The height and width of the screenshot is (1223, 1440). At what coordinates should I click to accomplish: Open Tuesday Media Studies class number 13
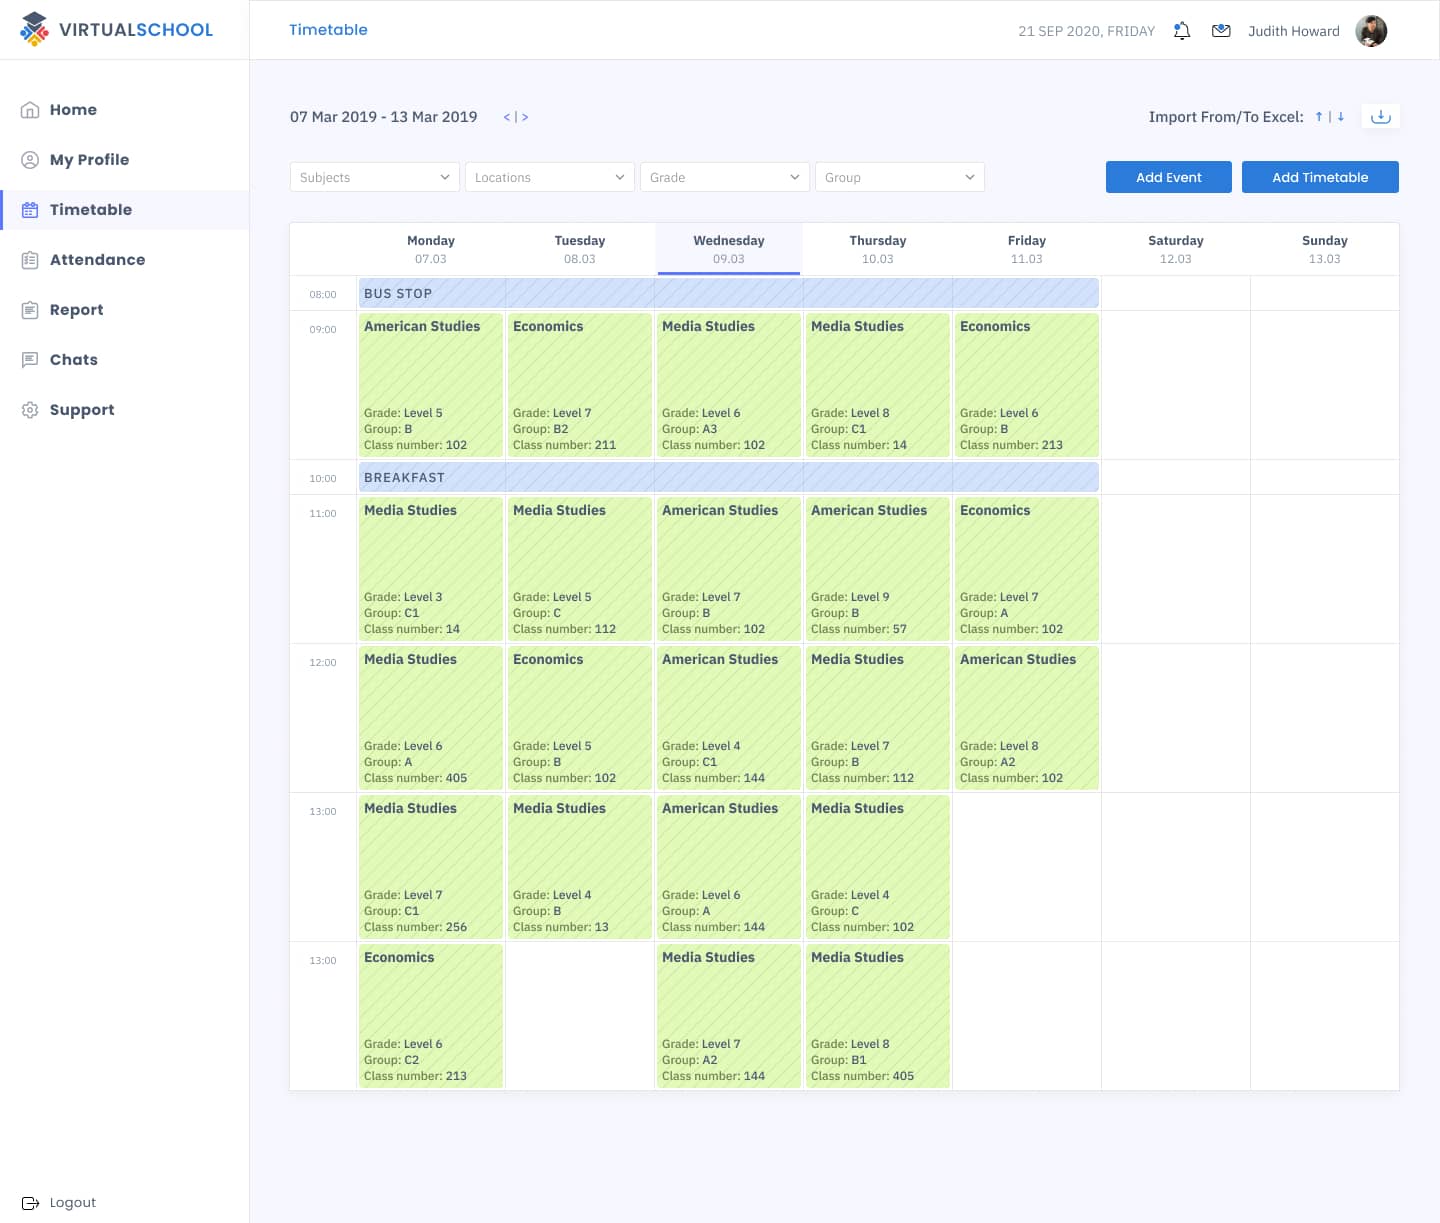(x=580, y=867)
